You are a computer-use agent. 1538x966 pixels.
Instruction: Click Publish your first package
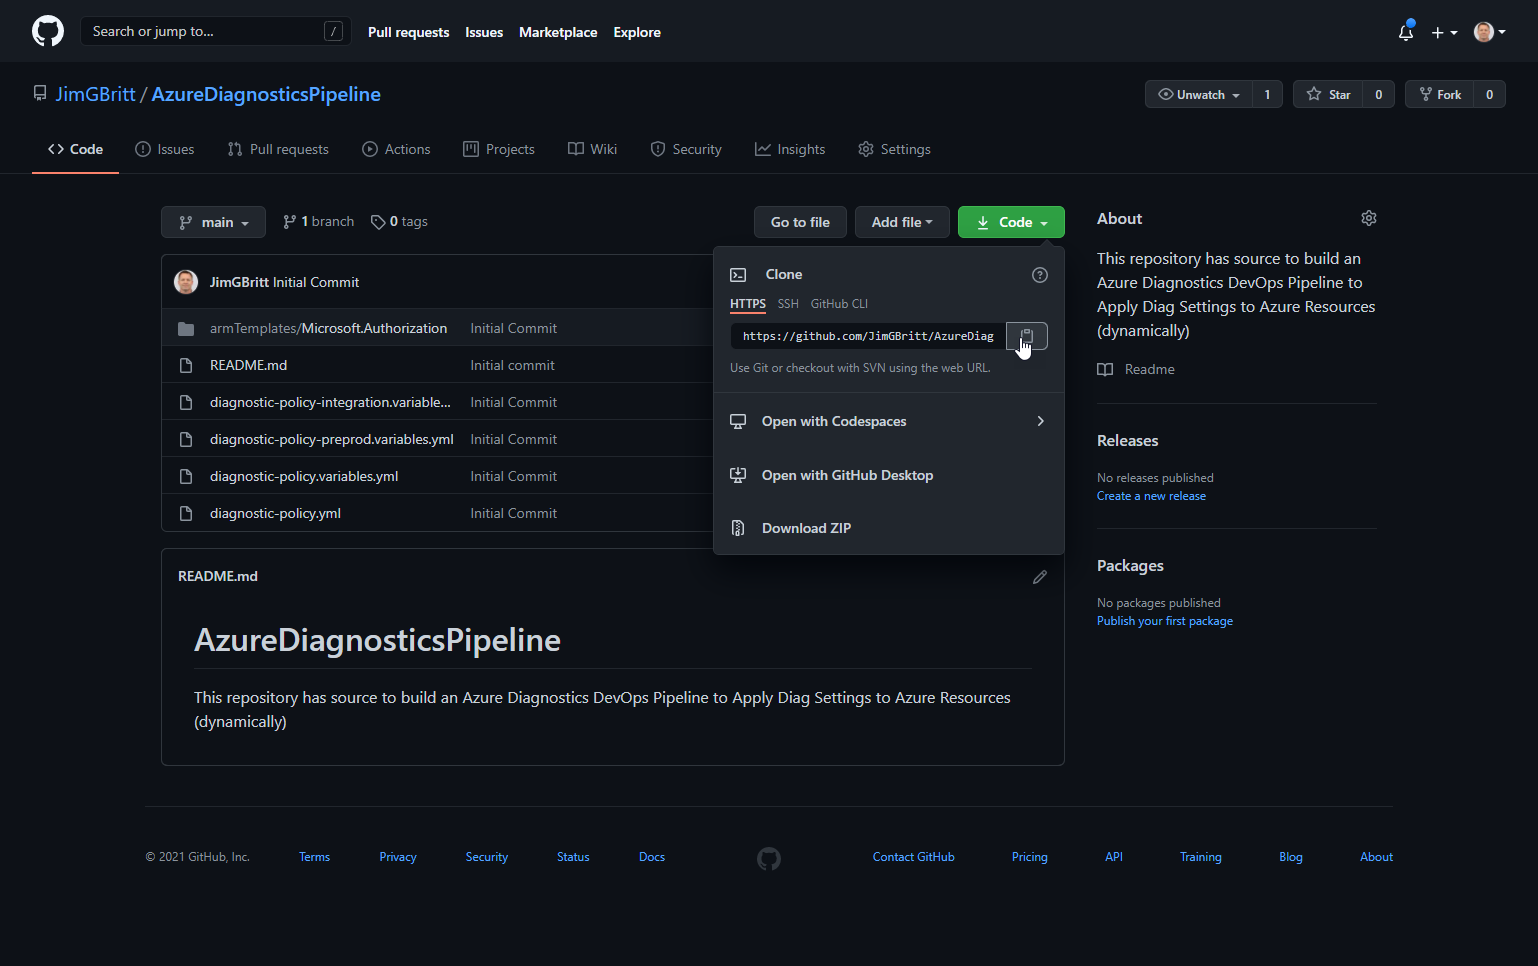coord(1165,621)
